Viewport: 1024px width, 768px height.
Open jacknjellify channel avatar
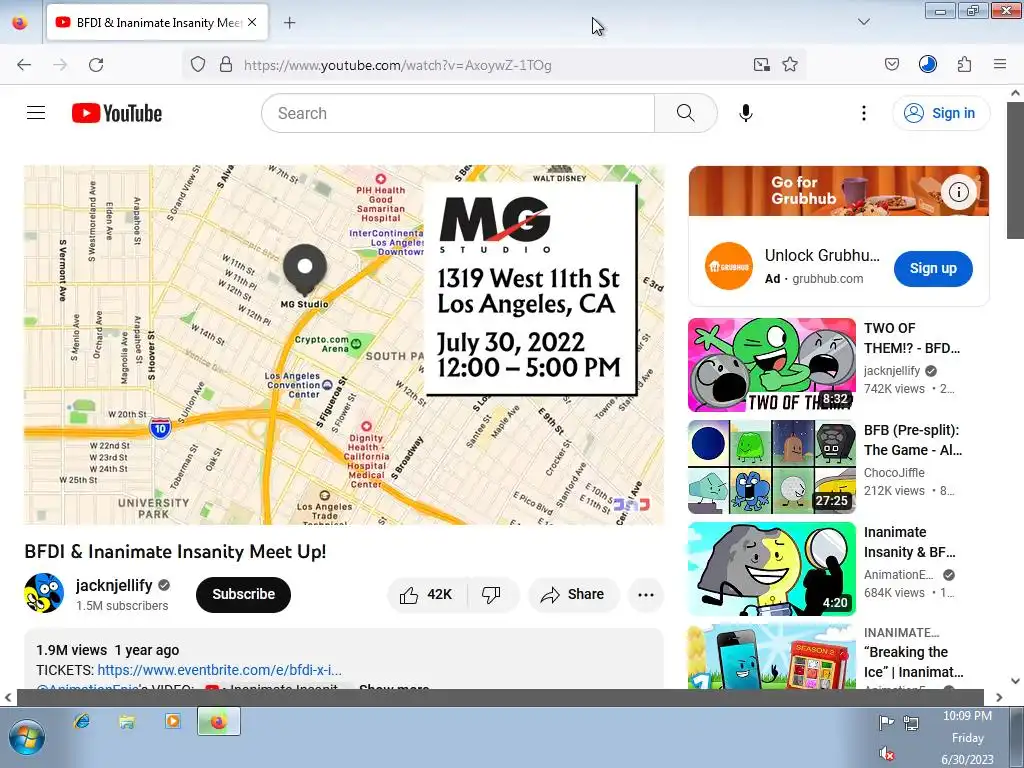44,593
